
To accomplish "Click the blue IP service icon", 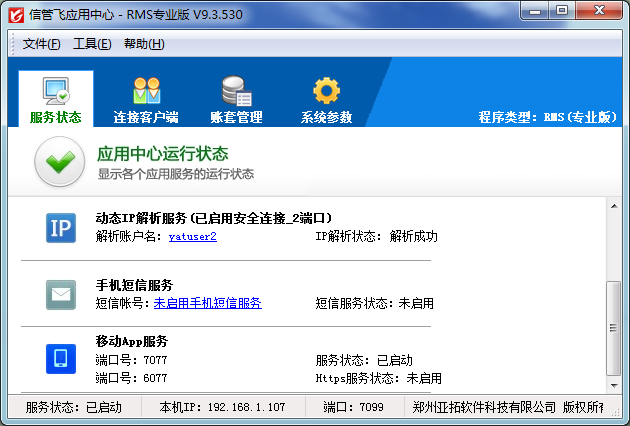I will coord(61,228).
